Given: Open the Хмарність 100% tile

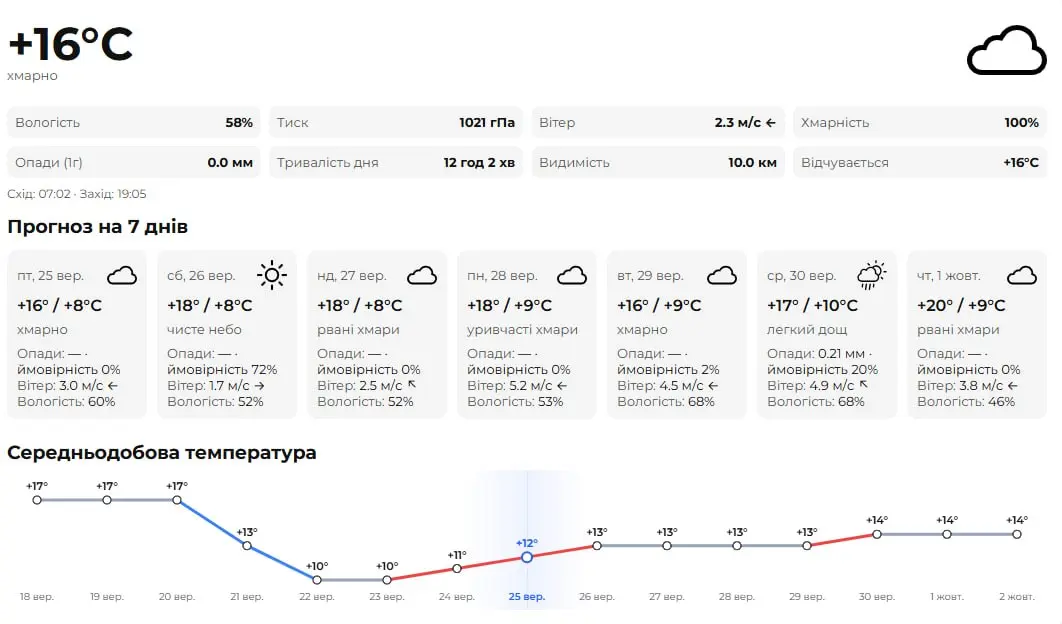Looking at the screenshot, I should pos(920,123).
